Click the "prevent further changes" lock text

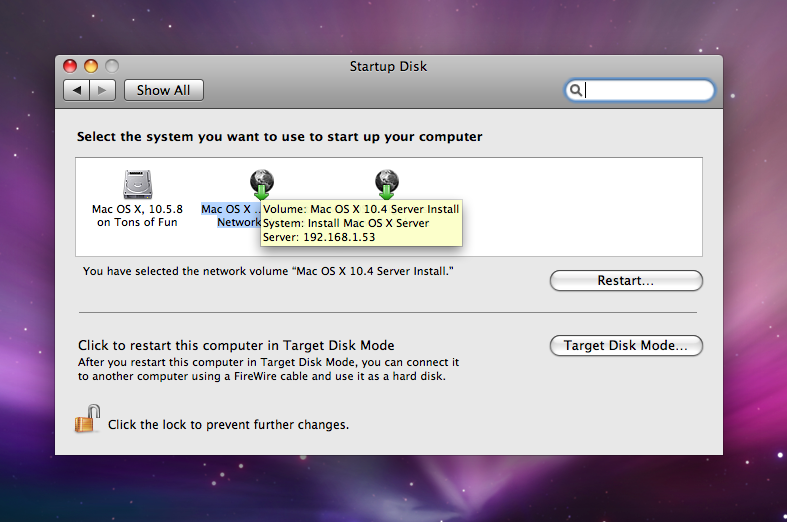pyautogui.click(x=228, y=424)
